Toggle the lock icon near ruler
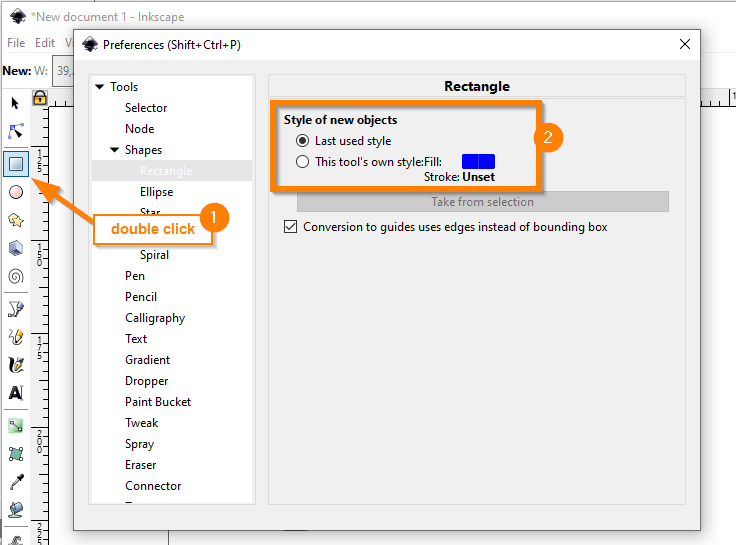 click(x=40, y=98)
